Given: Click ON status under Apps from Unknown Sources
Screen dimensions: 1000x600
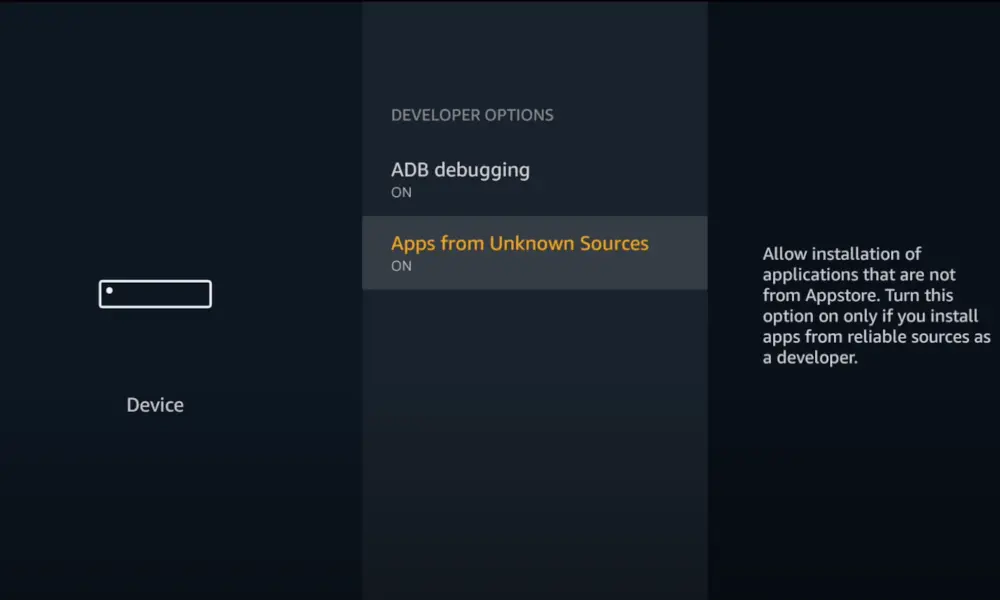Looking at the screenshot, I should click(x=401, y=266).
